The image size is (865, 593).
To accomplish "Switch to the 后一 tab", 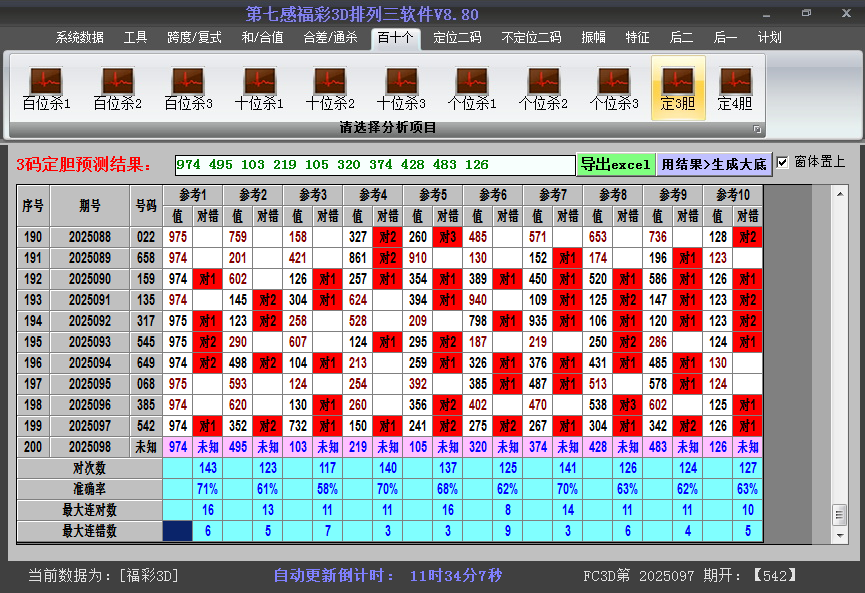I will click(725, 38).
